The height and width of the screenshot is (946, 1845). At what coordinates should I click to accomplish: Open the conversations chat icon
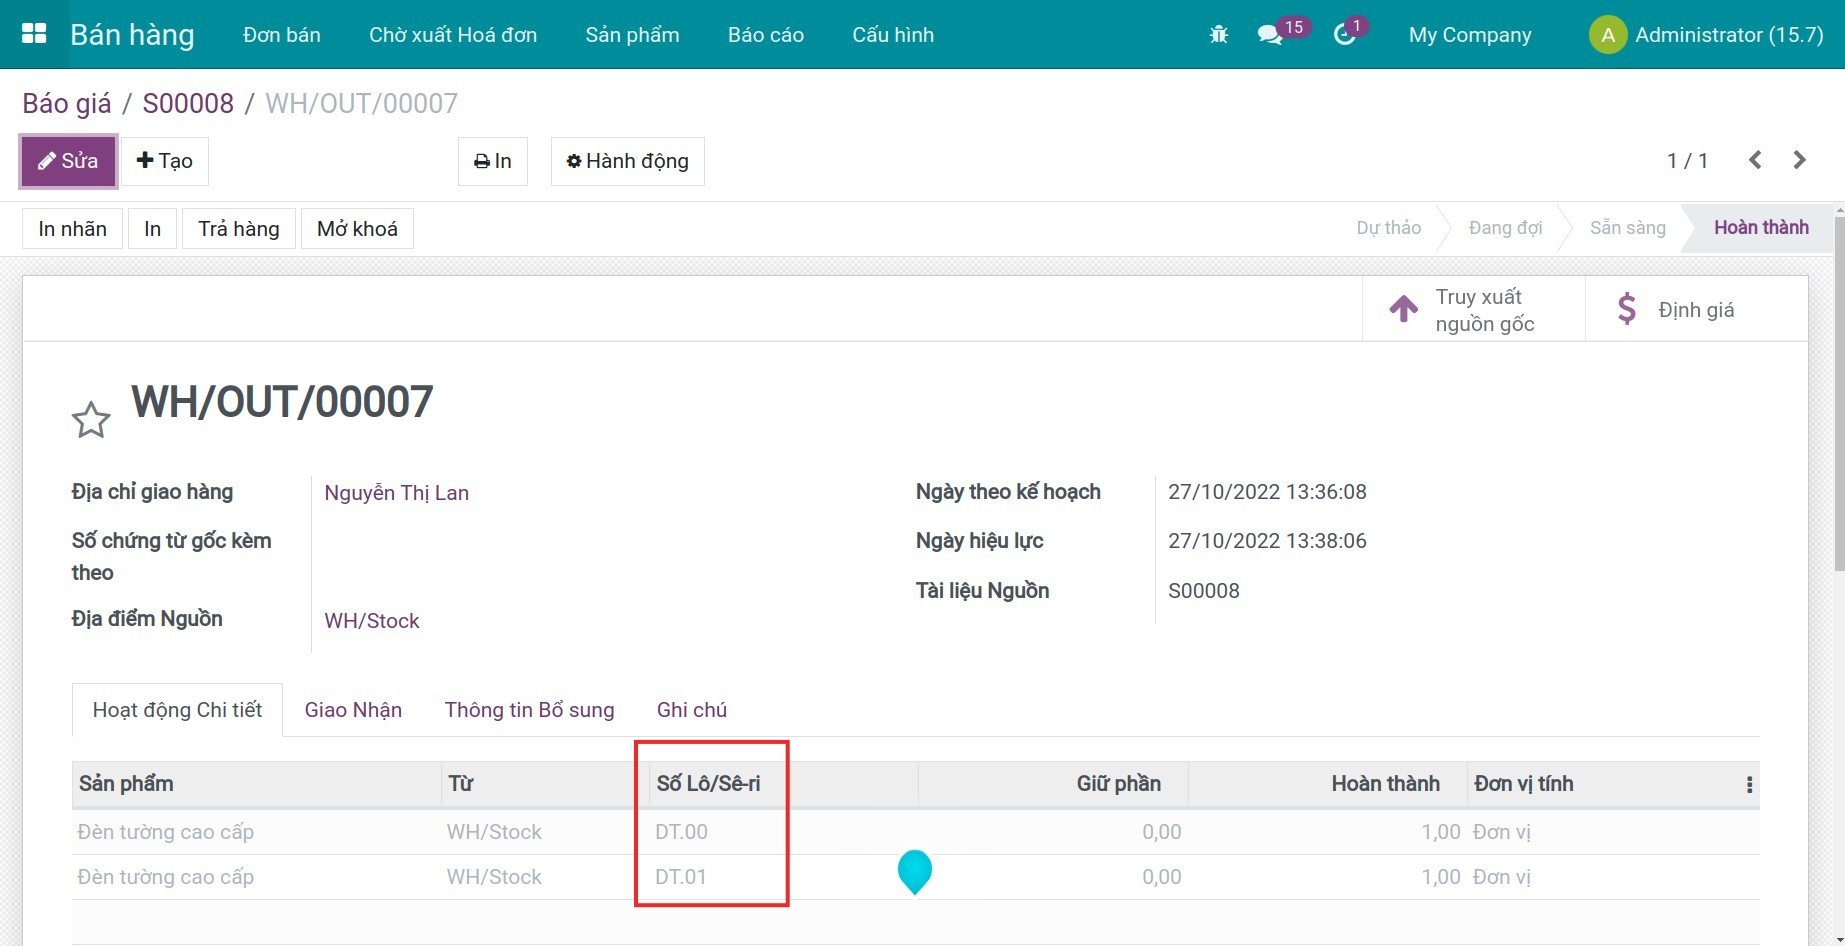coord(1270,35)
